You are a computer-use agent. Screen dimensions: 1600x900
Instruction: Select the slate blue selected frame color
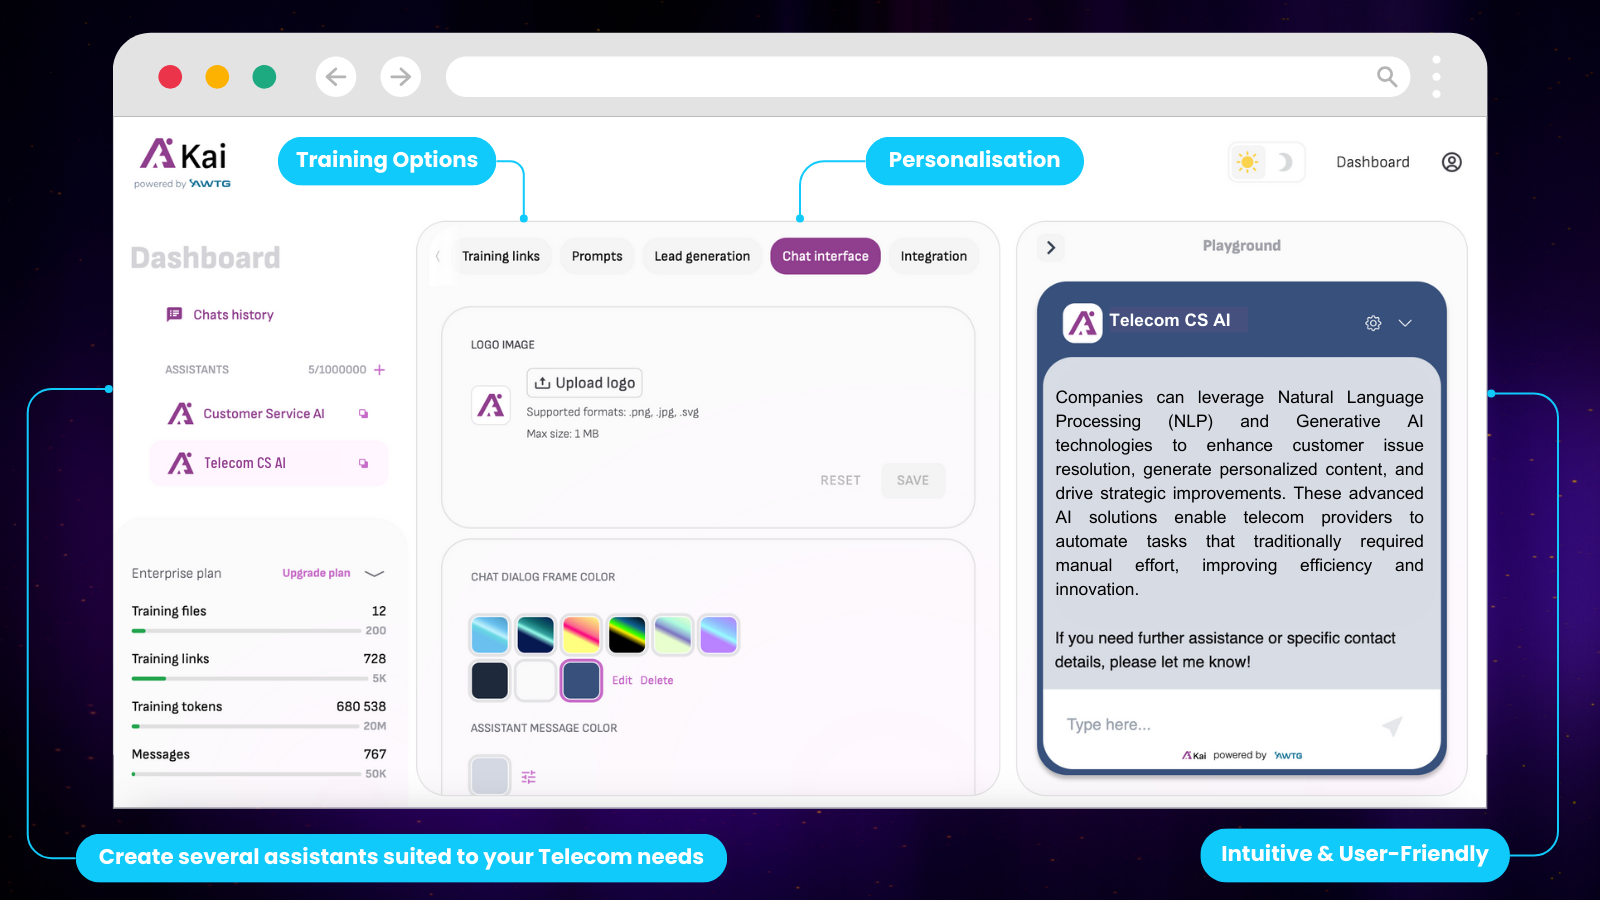click(581, 680)
